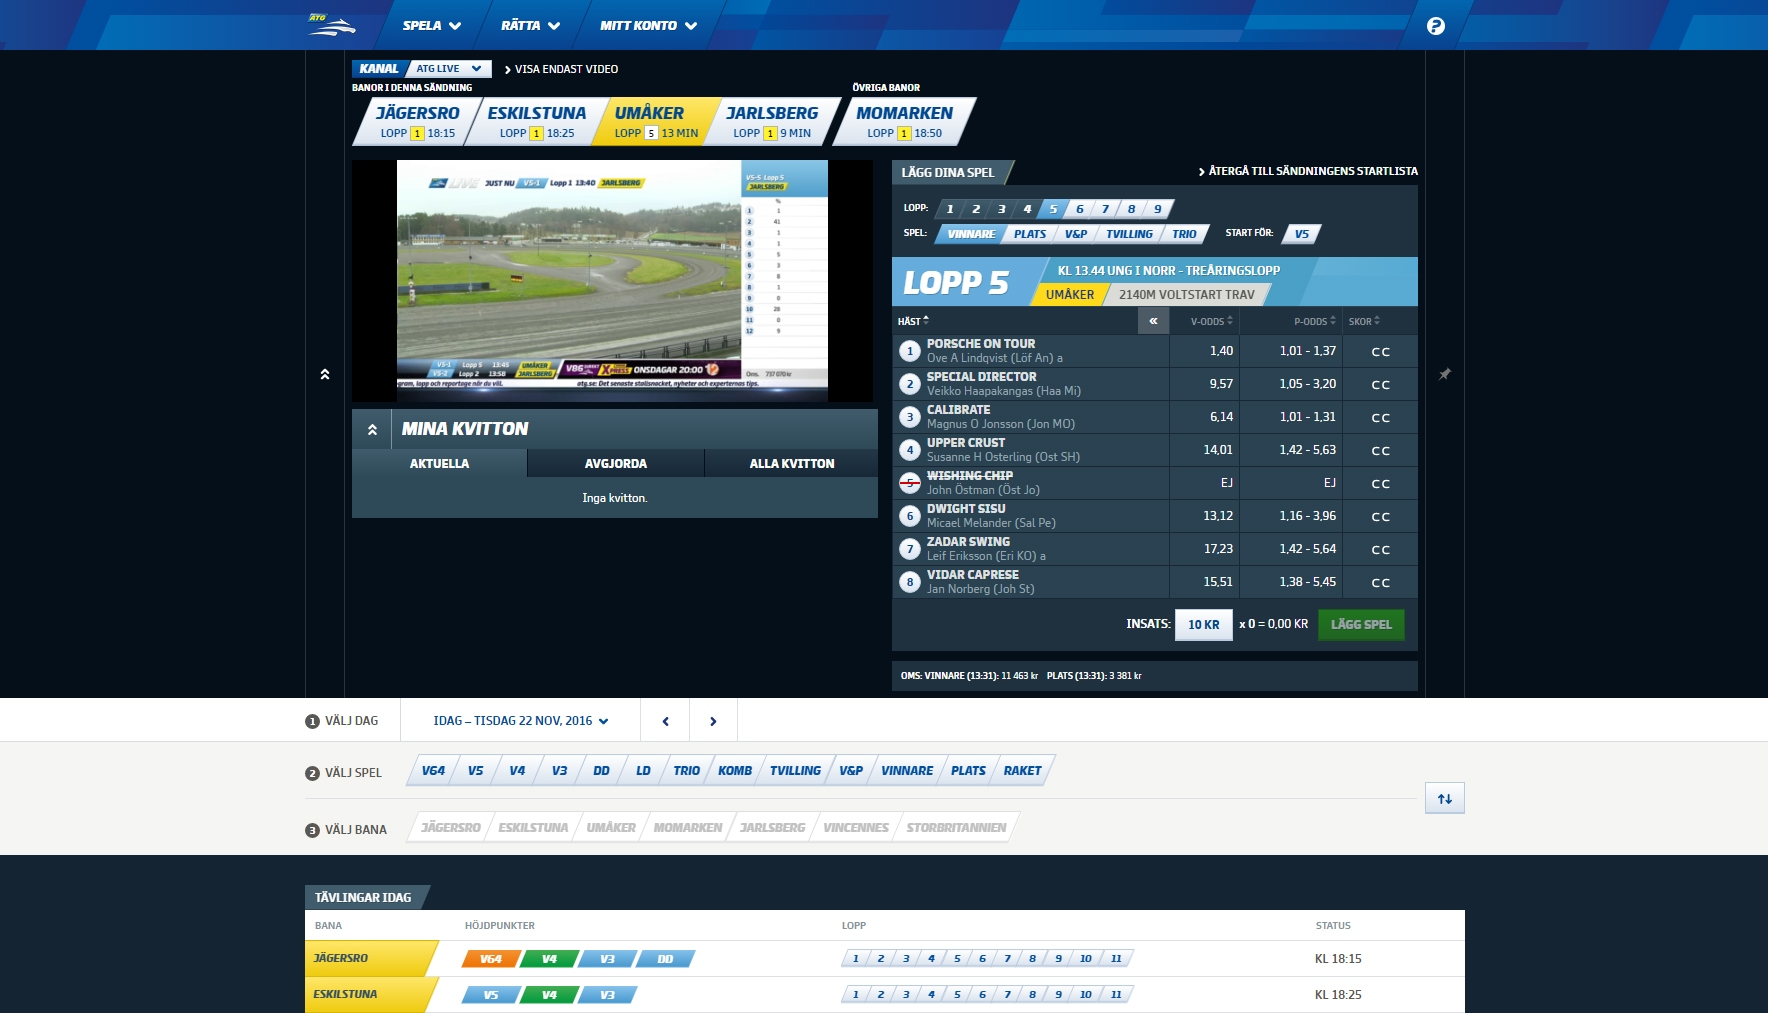The width and height of the screenshot is (1768, 1013).
Task: Open the help question mark icon
Action: point(1435,26)
